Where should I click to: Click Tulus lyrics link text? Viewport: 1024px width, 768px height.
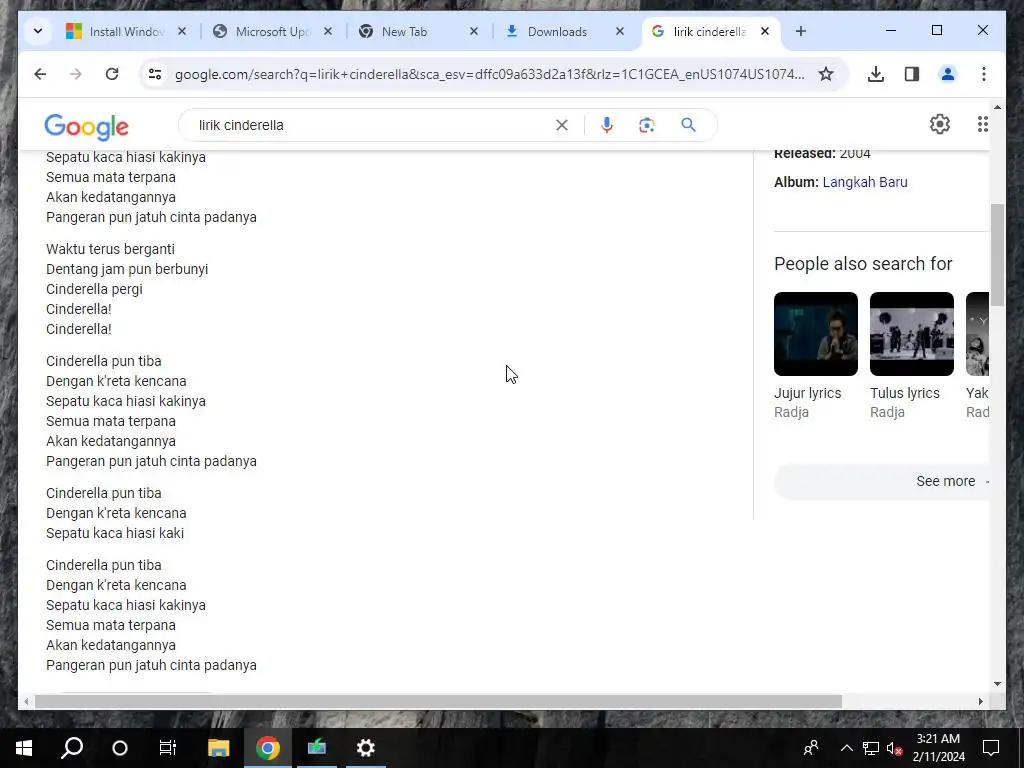pos(904,393)
